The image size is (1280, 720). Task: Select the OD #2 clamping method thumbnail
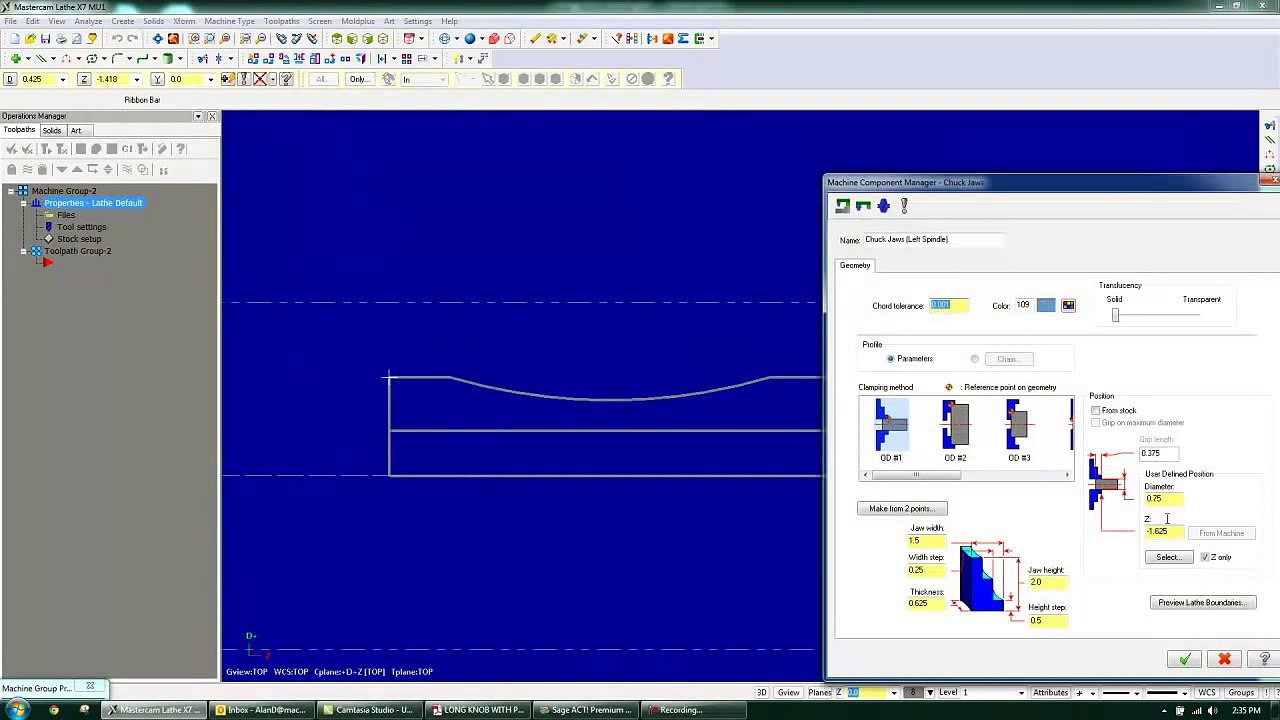point(955,431)
